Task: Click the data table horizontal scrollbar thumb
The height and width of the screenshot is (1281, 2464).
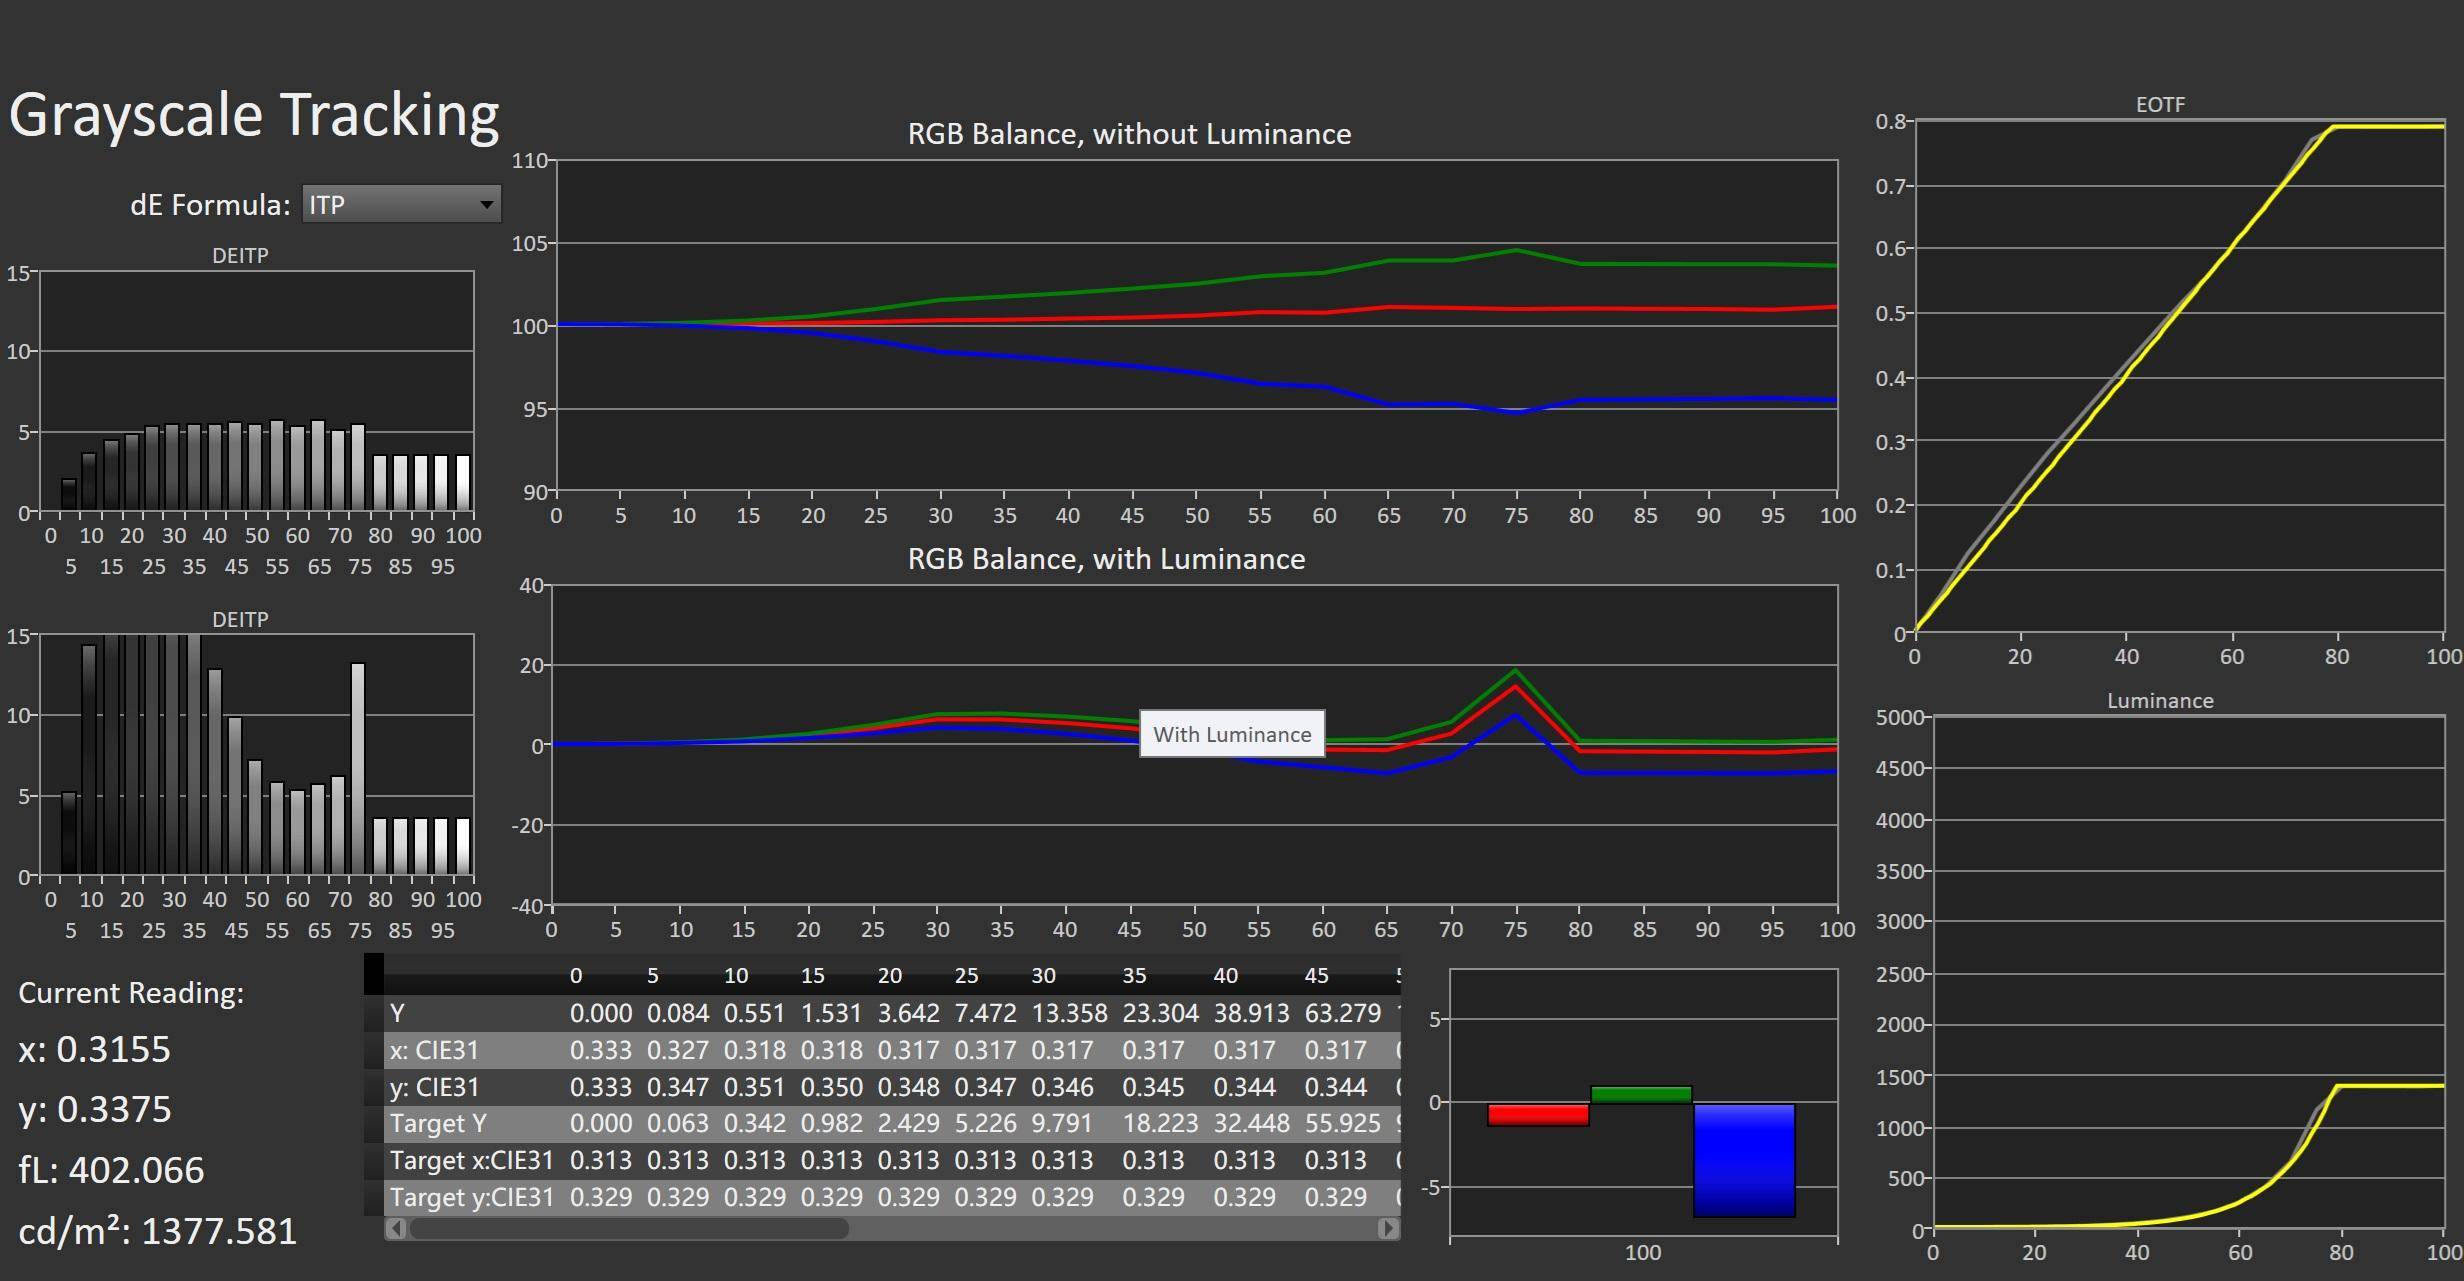Action: coord(628,1228)
